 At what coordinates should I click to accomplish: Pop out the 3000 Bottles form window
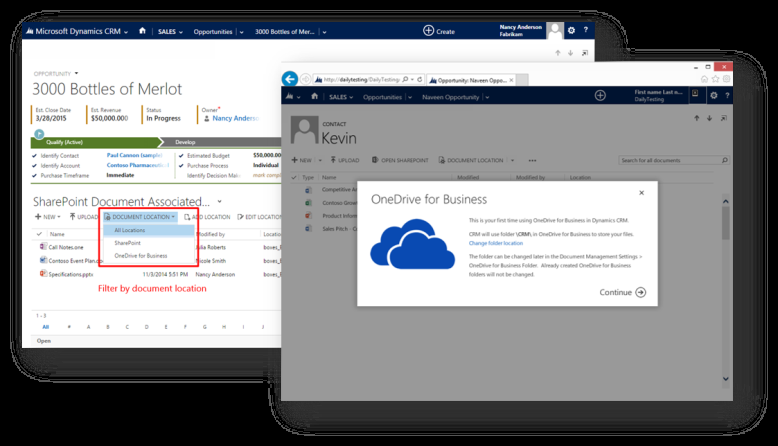coord(585,53)
